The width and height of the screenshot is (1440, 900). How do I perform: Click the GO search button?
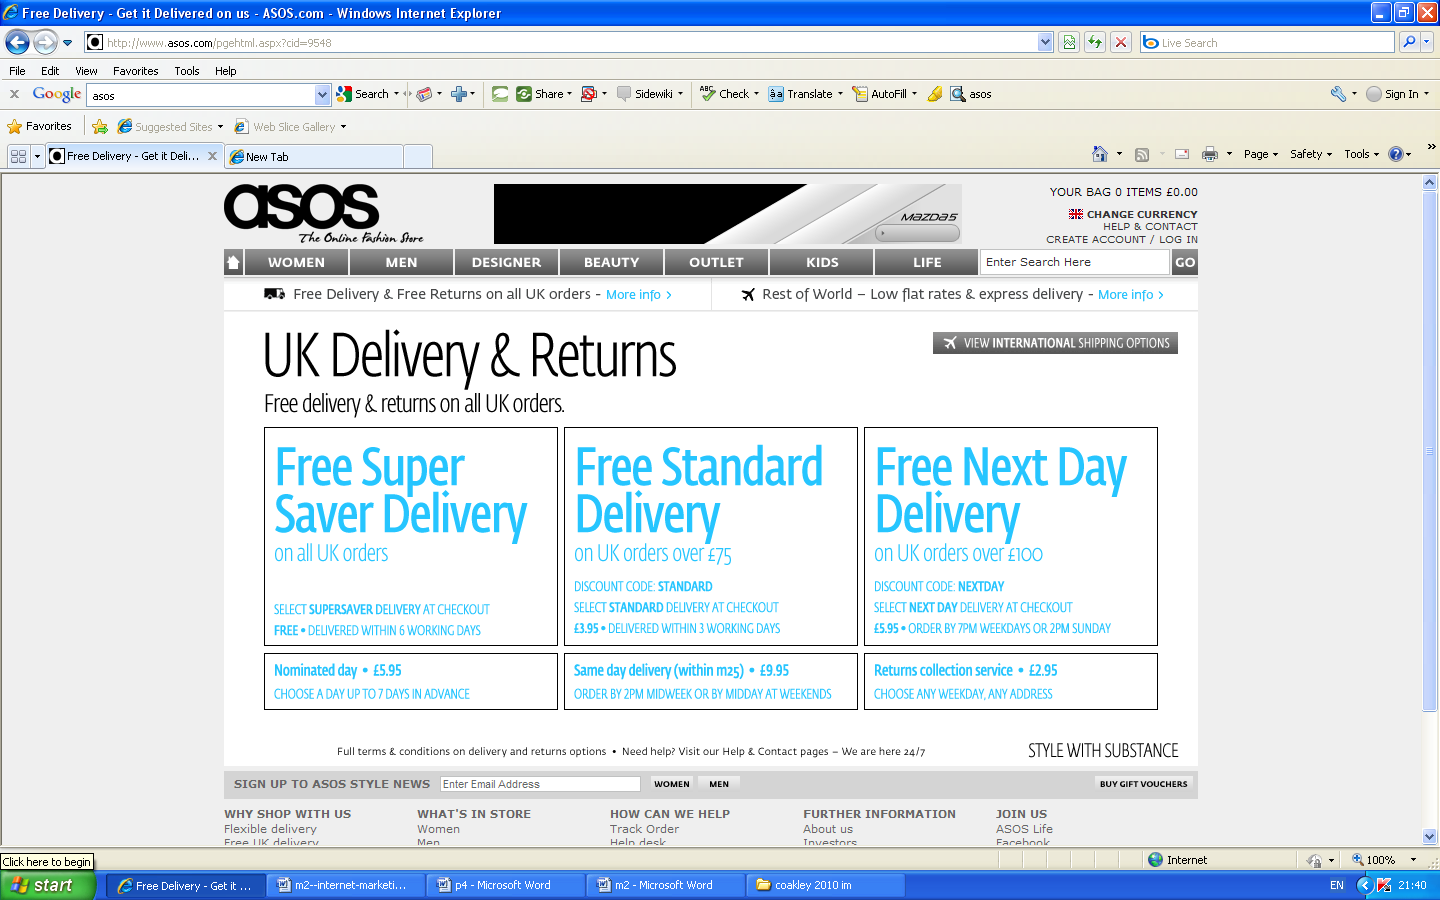(1185, 262)
